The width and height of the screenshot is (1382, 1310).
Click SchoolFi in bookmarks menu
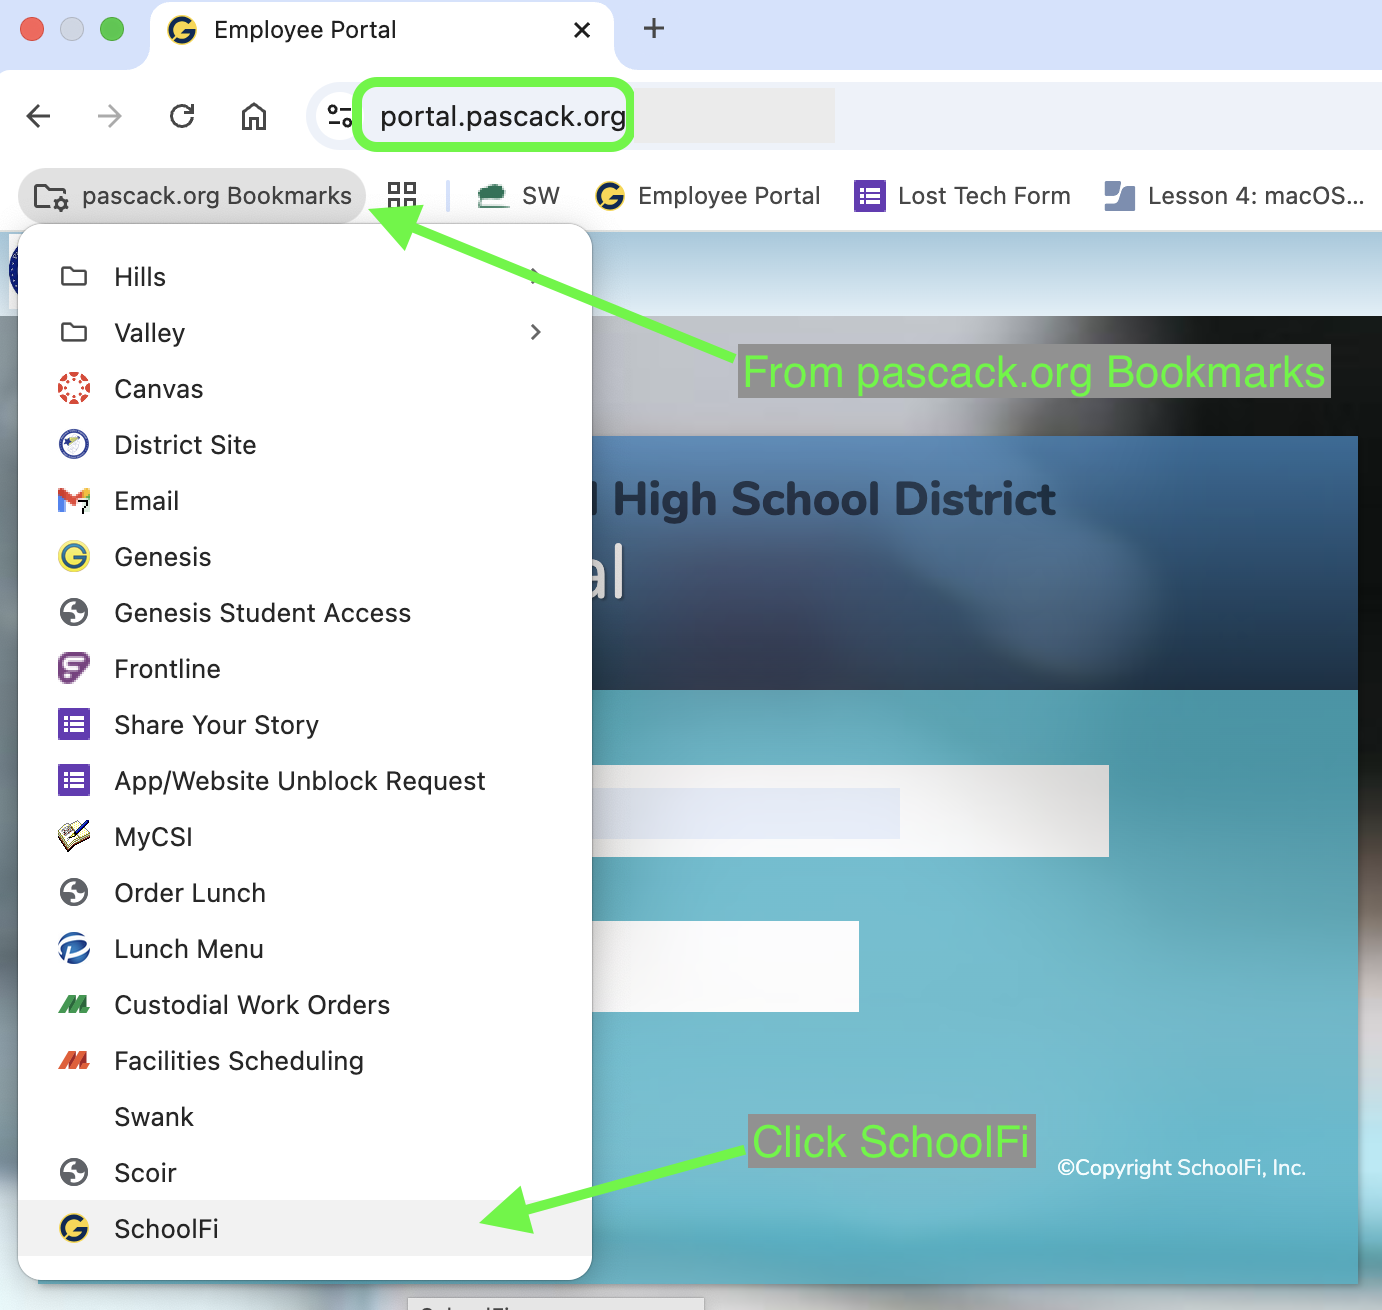pos(305,1228)
